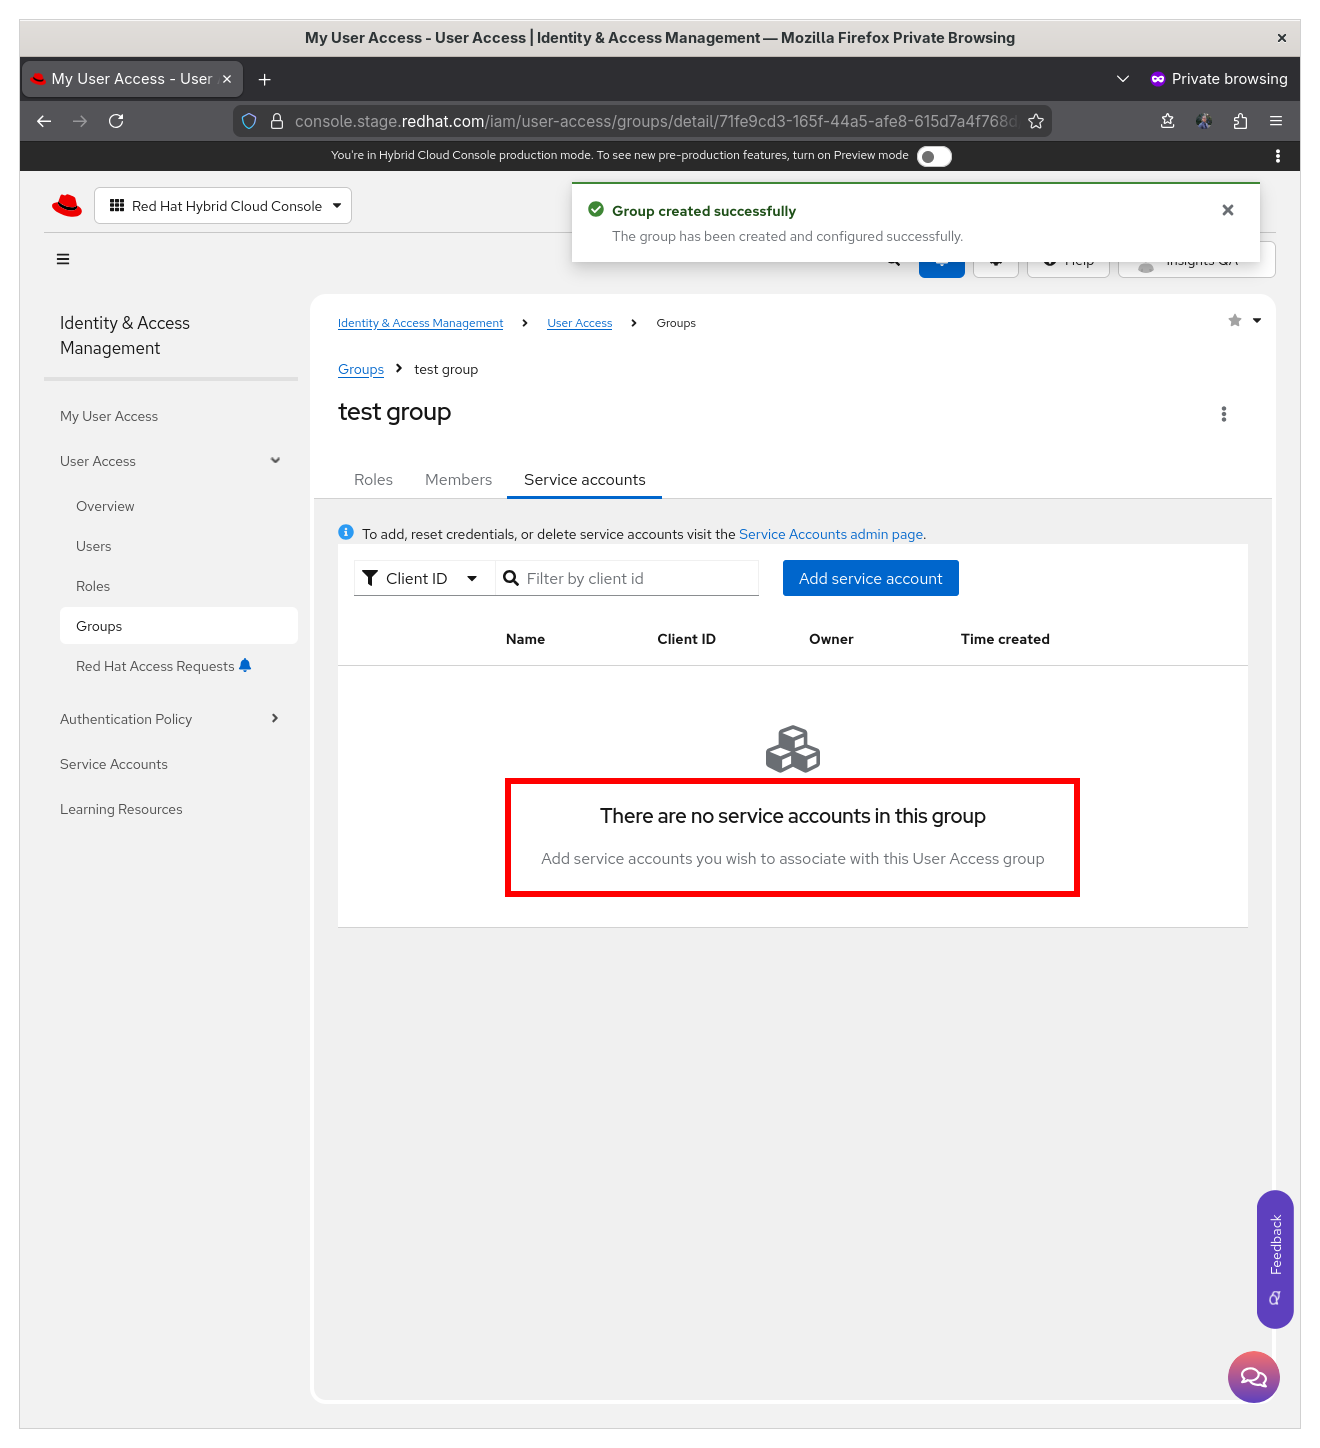The width and height of the screenshot is (1320, 1448).
Task: Open the Red Hat Hybrid Cloud Console dropdown
Action: tap(223, 206)
